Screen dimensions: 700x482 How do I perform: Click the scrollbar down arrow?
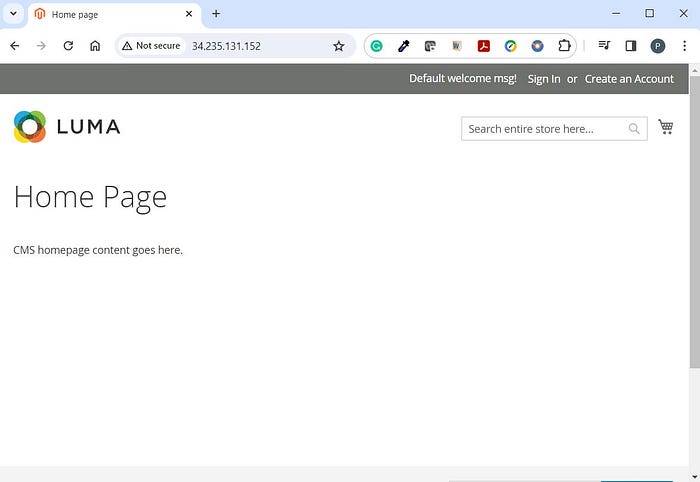pyautogui.click(x=695, y=477)
